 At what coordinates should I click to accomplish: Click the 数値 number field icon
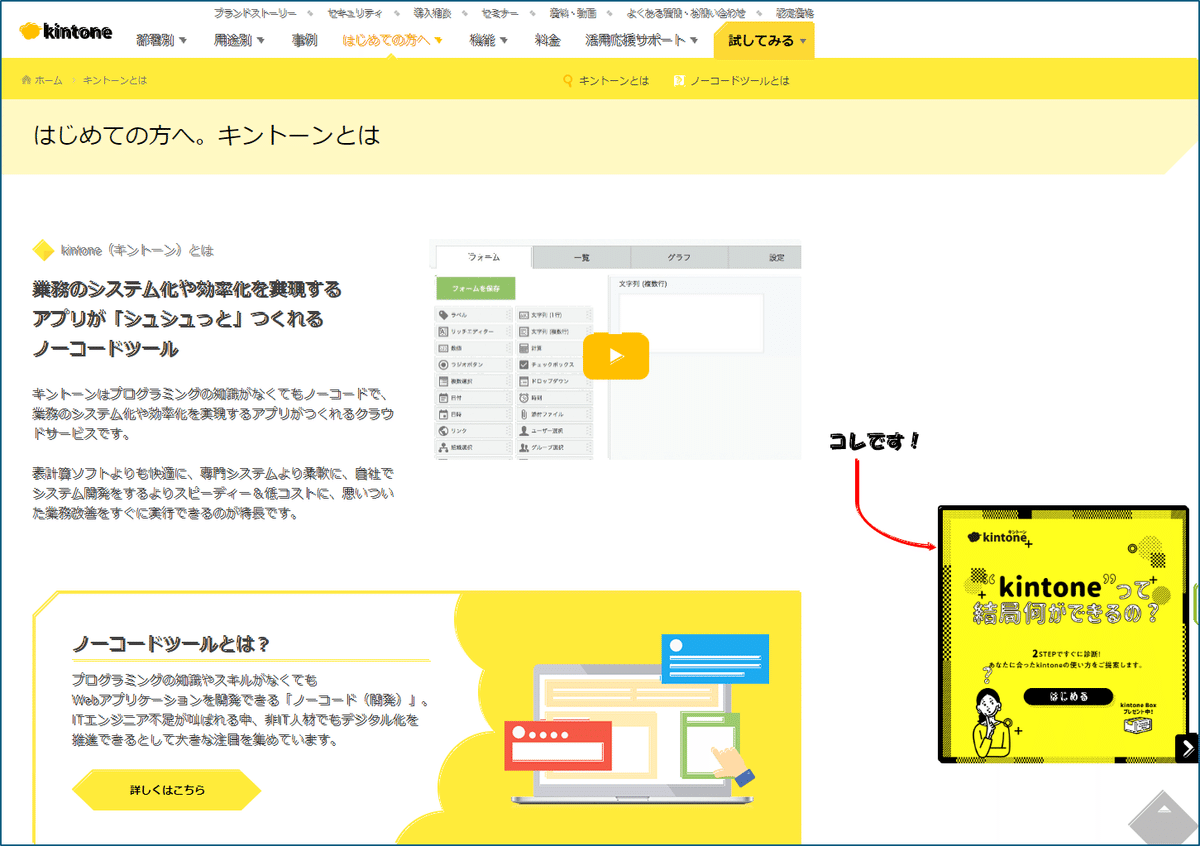pos(443,348)
